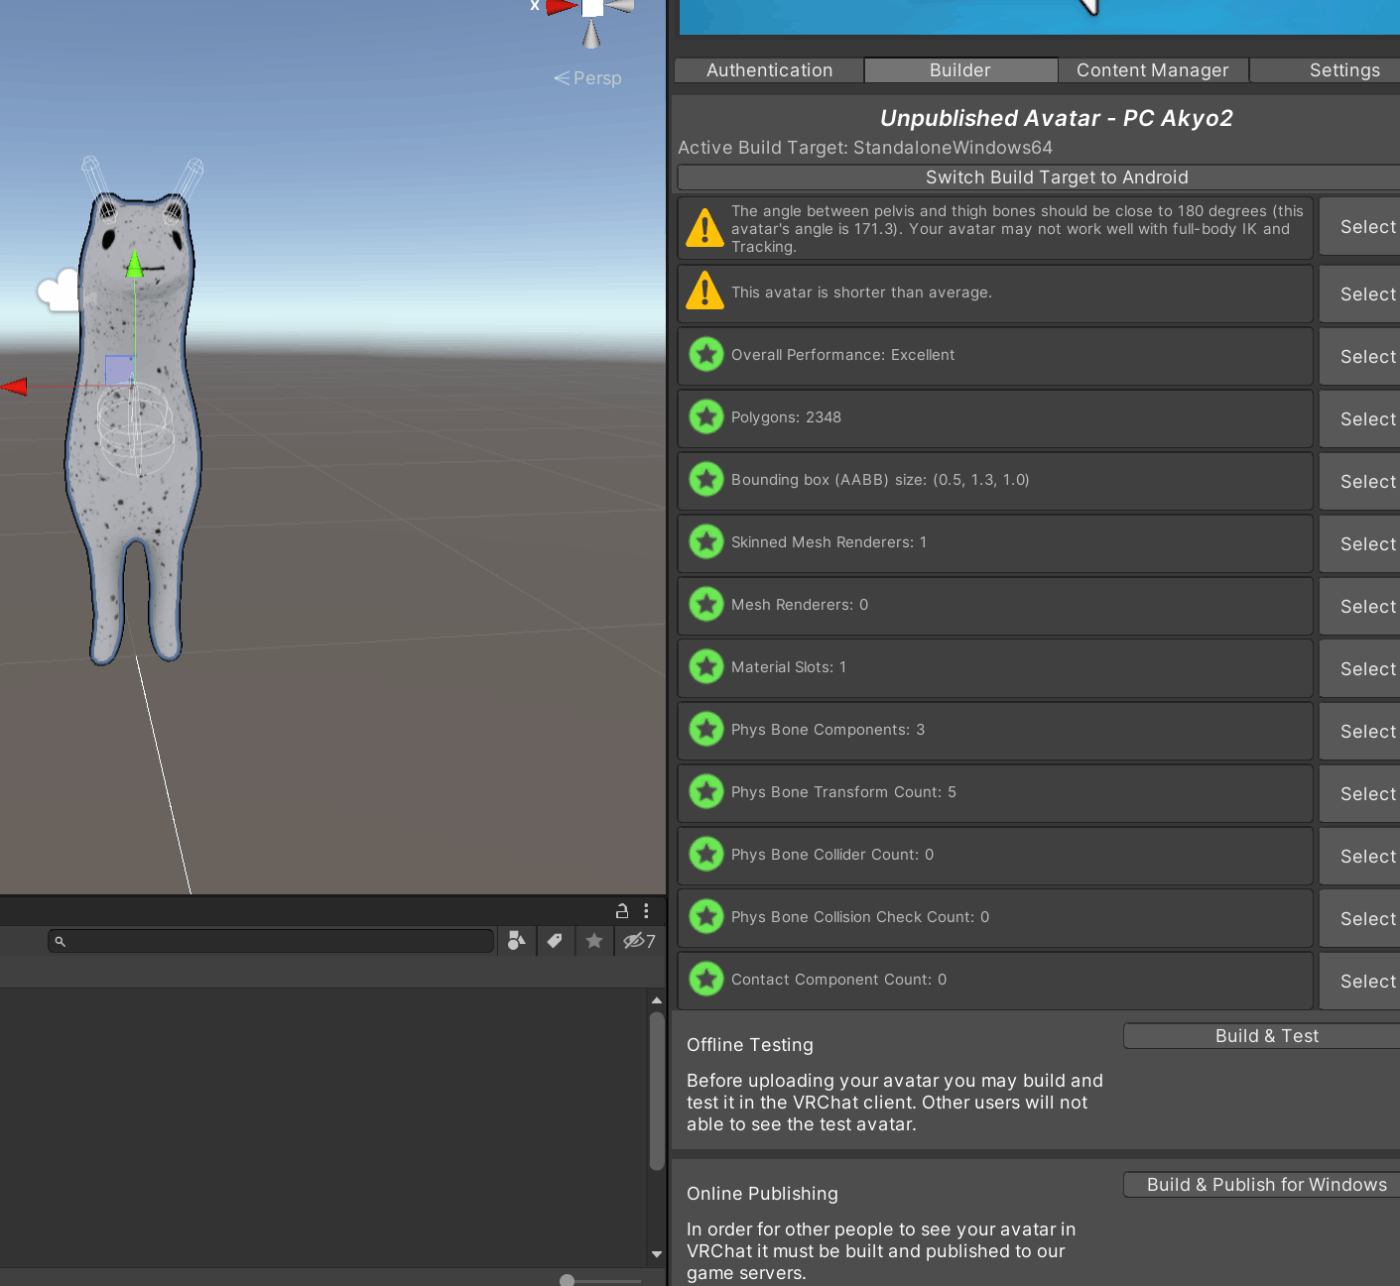Click green star beside Phys Bone Collider Count
The image size is (1400, 1286).
706,854
